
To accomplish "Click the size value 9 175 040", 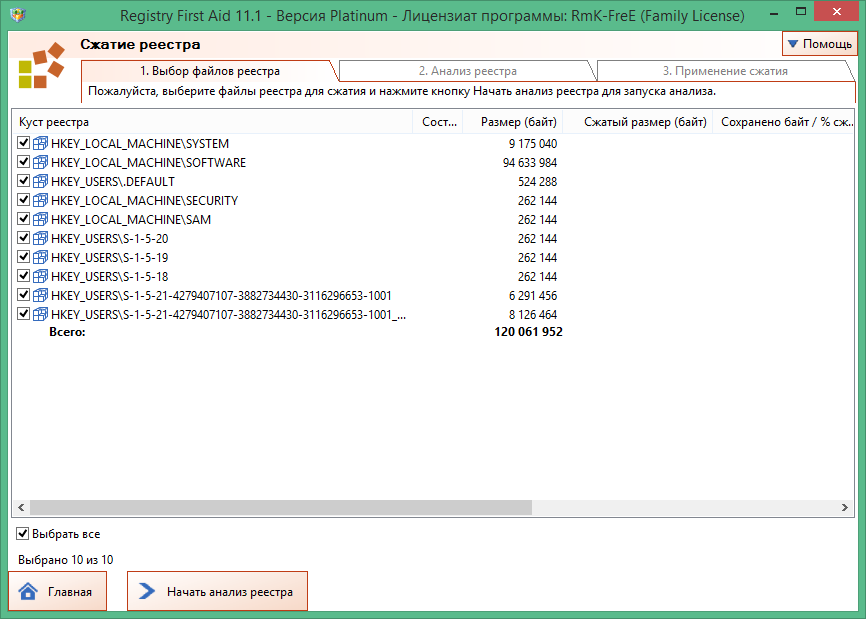I will point(532,144).
